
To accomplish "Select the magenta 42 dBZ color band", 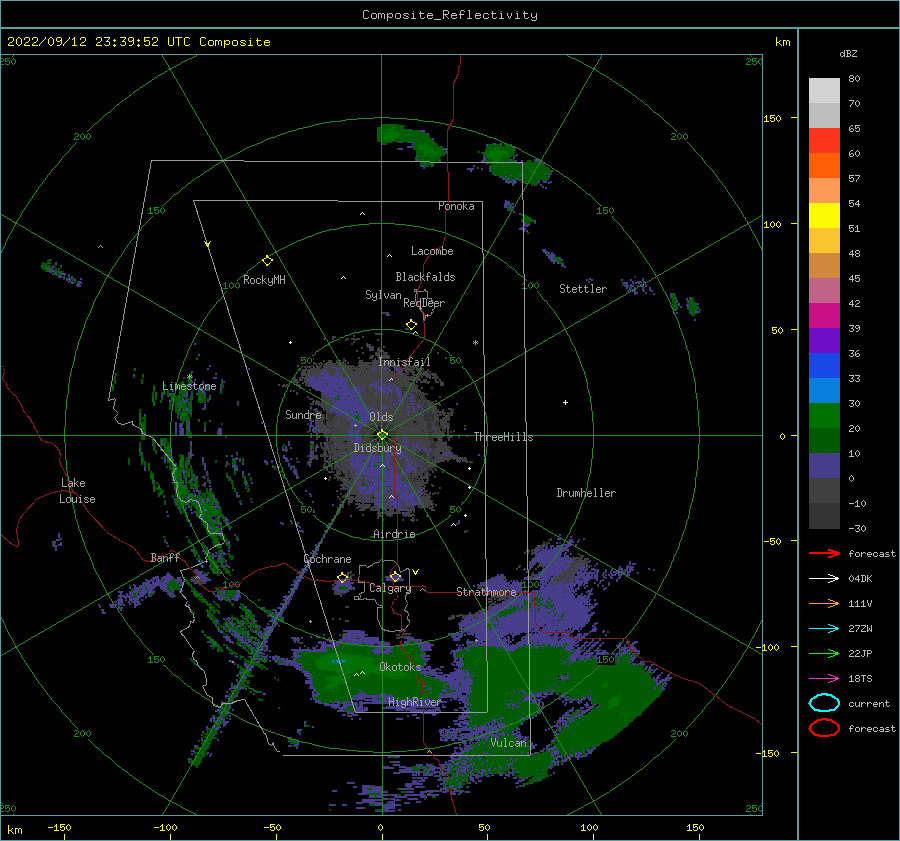I will (x=824, y=316).
